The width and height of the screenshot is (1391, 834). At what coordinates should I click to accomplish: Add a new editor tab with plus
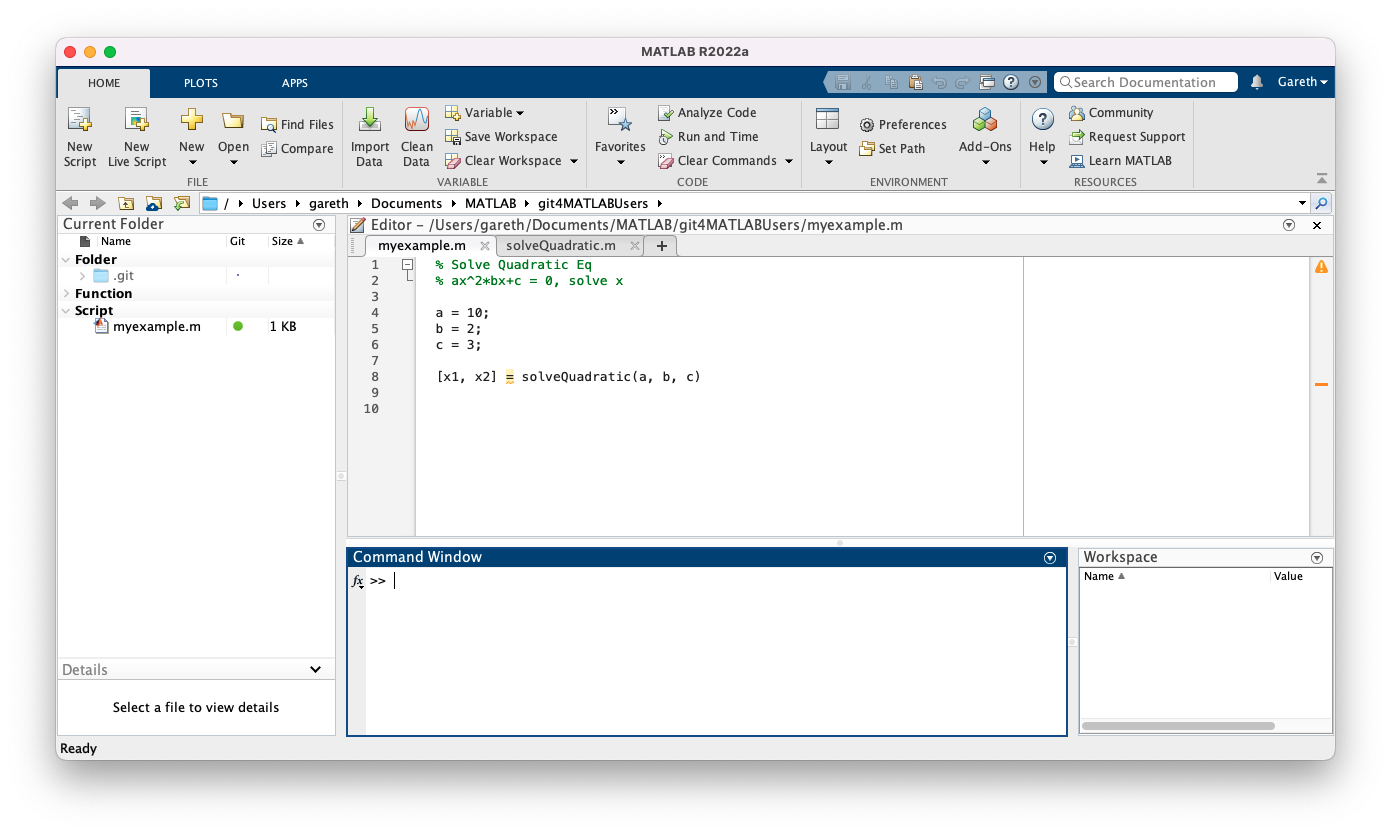tap(661, 245)
